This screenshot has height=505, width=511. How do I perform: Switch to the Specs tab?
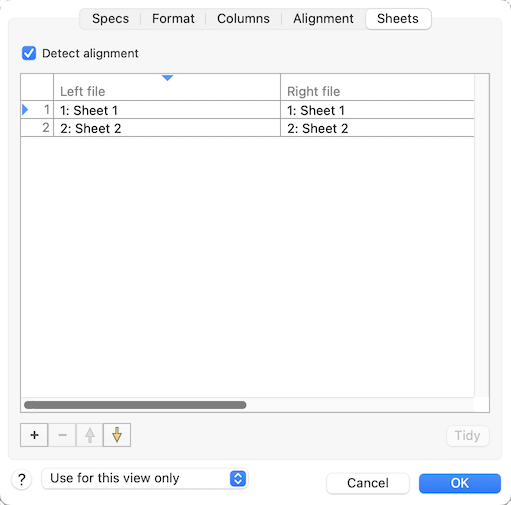[x=110, y=19]
